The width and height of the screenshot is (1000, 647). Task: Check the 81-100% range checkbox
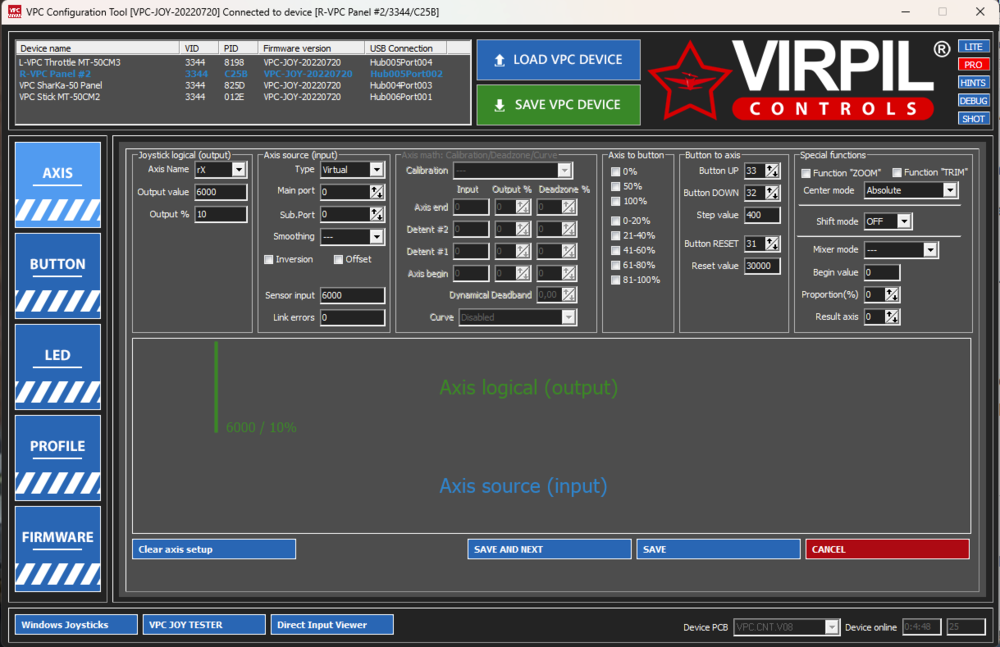(x=615, y=279)
